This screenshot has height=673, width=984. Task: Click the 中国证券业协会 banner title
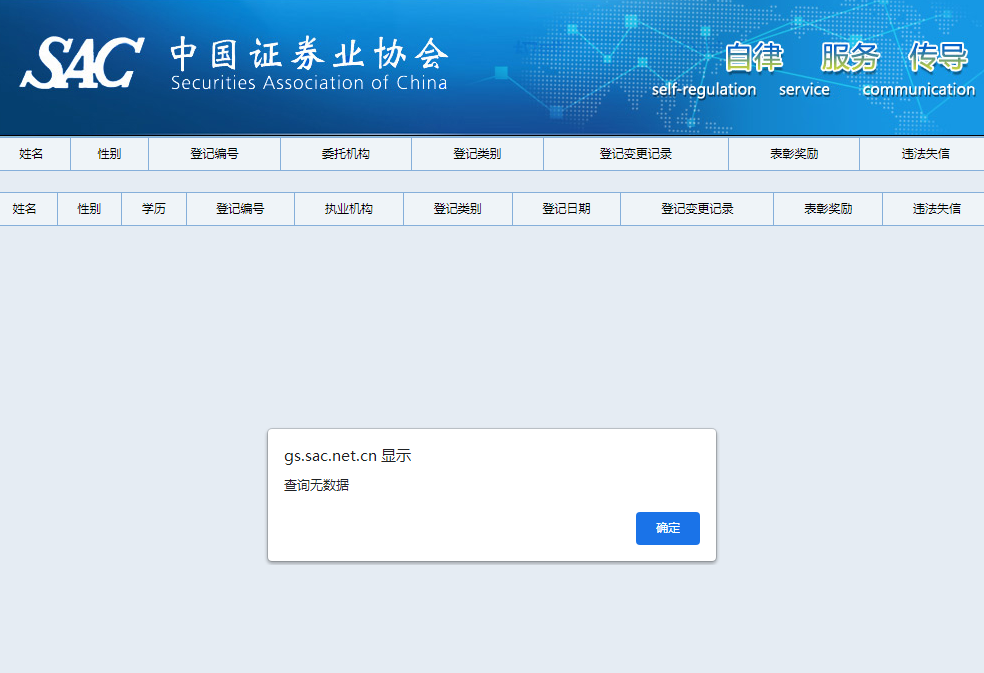coord(309,53)
